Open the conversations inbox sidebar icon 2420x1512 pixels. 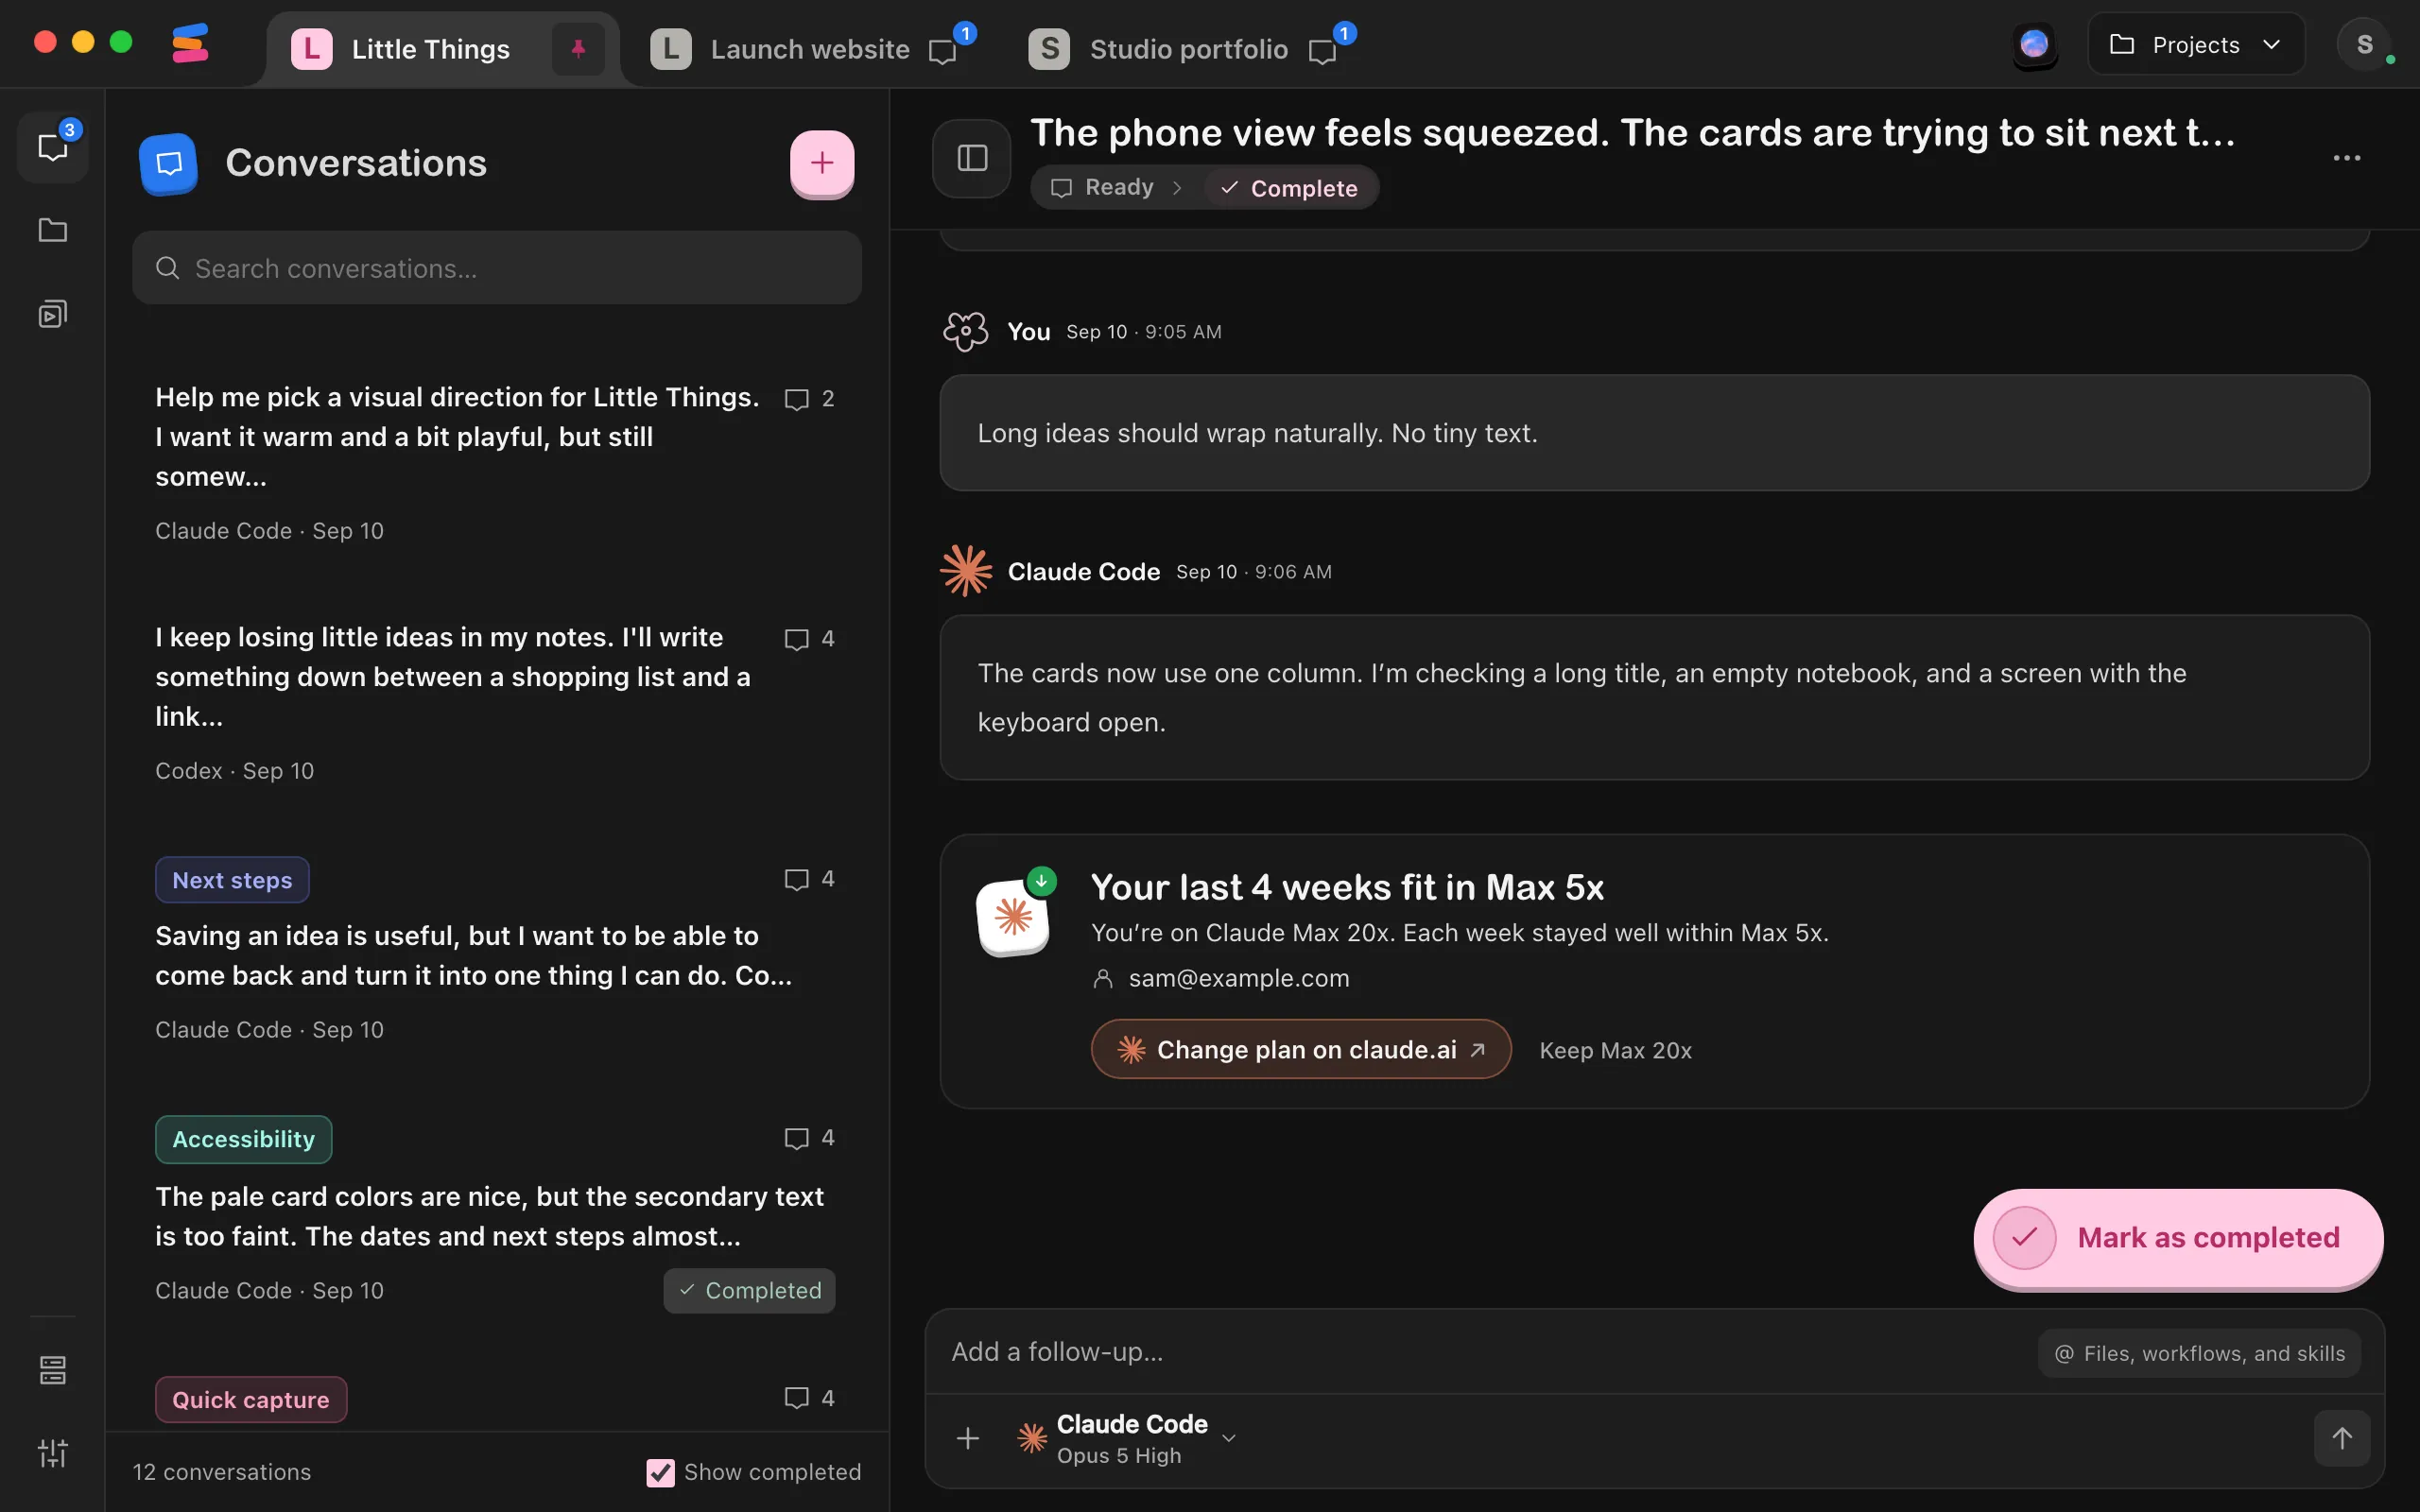tap(53, 147)
